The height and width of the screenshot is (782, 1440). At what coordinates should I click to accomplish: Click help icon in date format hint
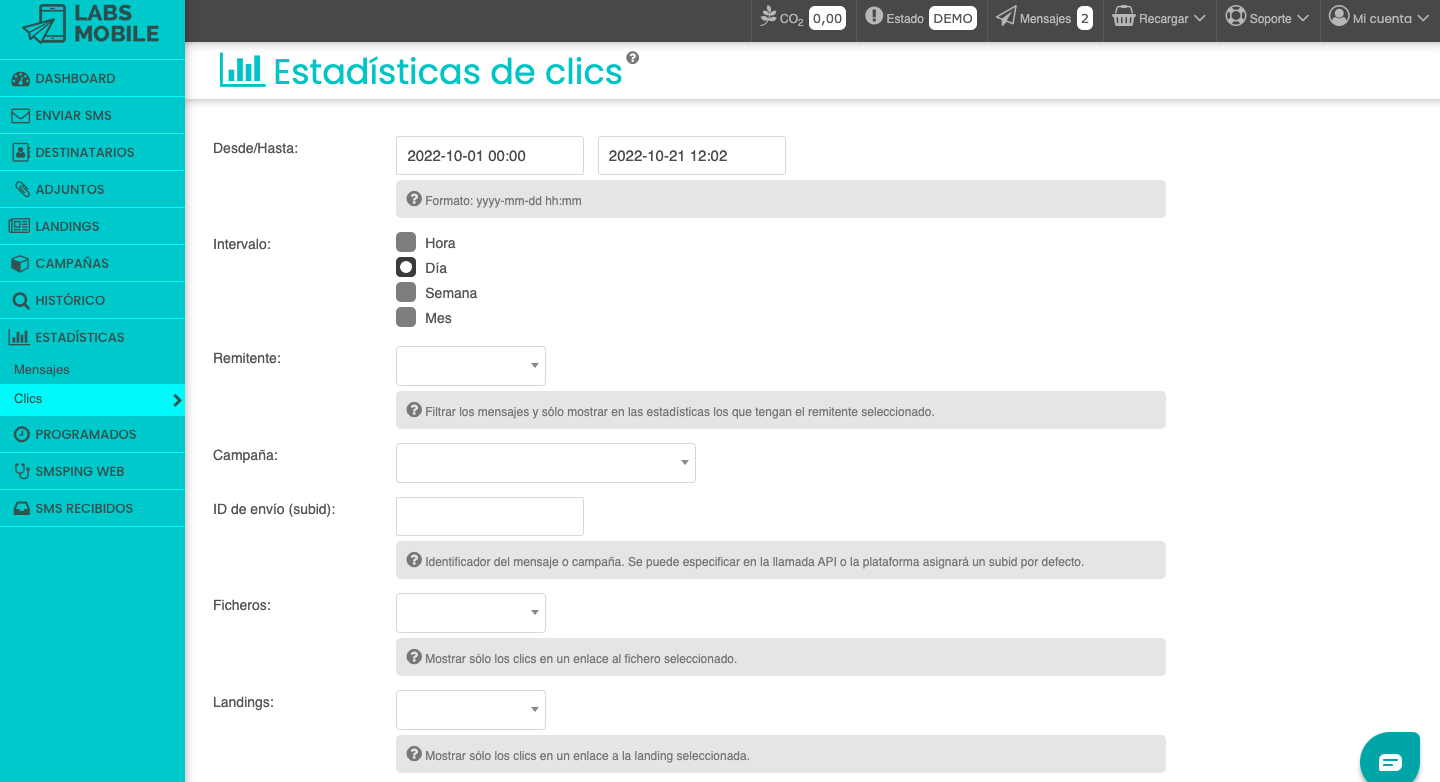(x=414, y=199)
